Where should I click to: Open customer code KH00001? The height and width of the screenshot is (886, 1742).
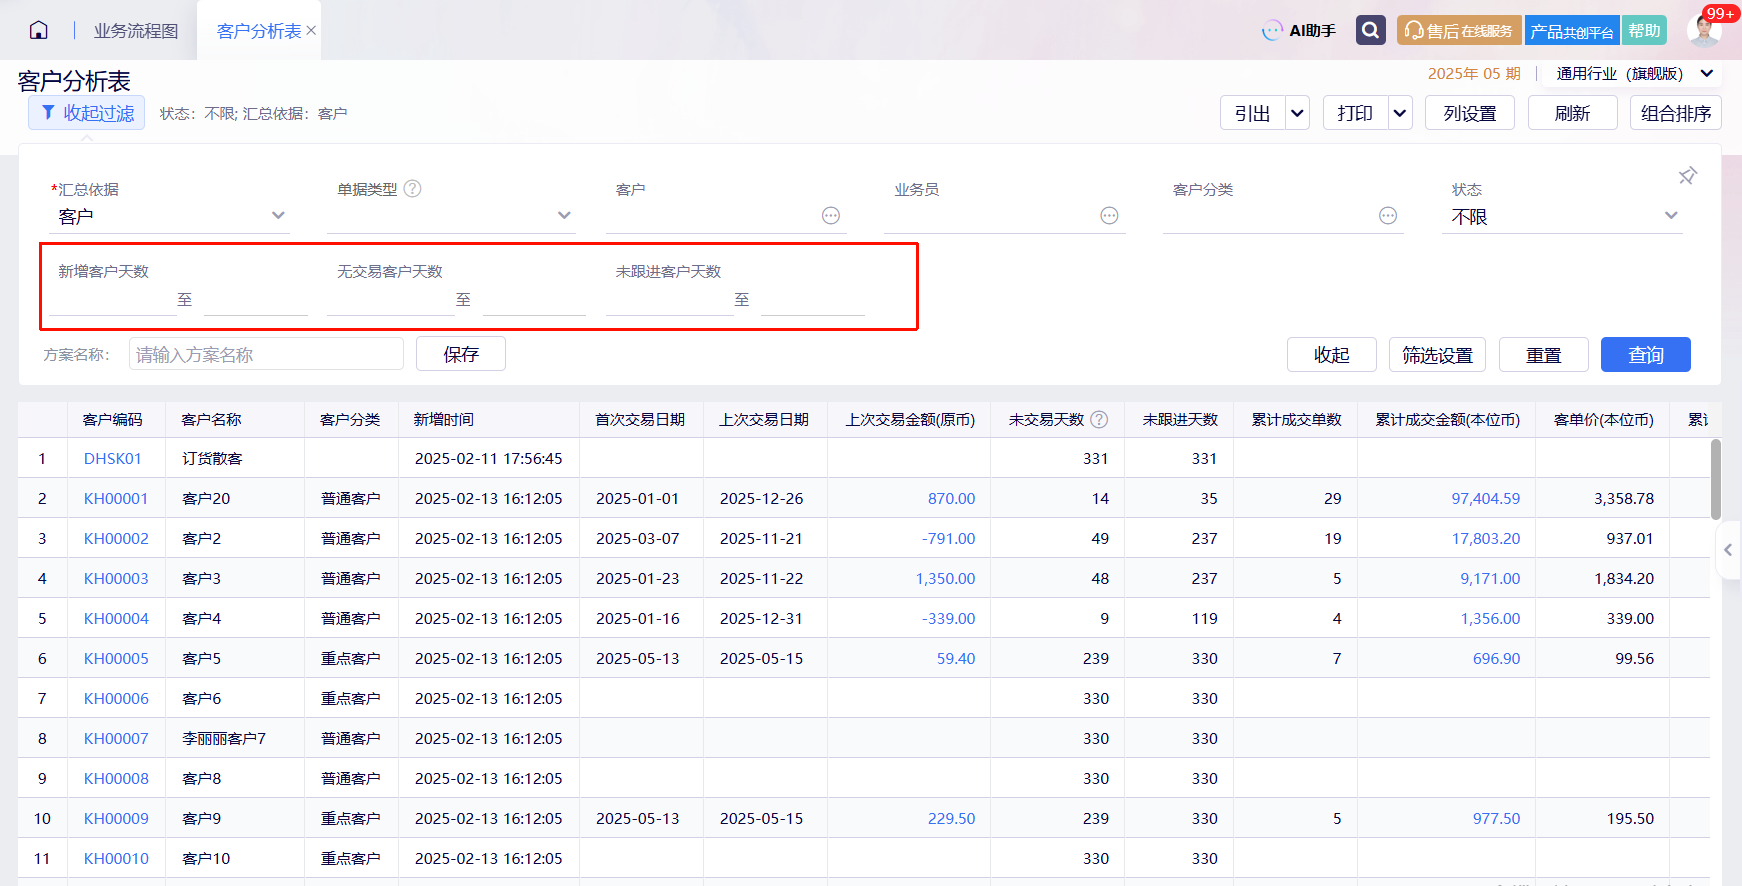[116, 498]
